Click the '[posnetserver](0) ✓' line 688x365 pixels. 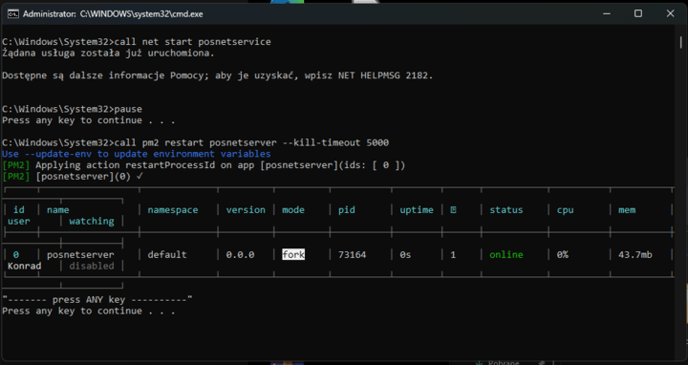tap(73, 176)
